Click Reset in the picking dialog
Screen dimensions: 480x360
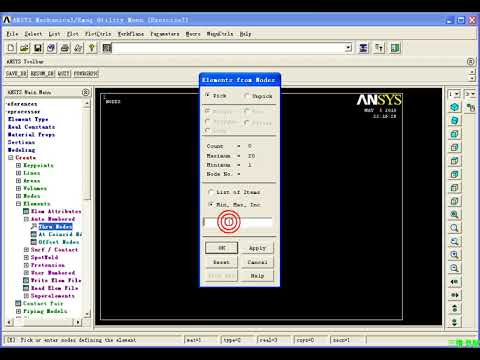click(221, 262)
